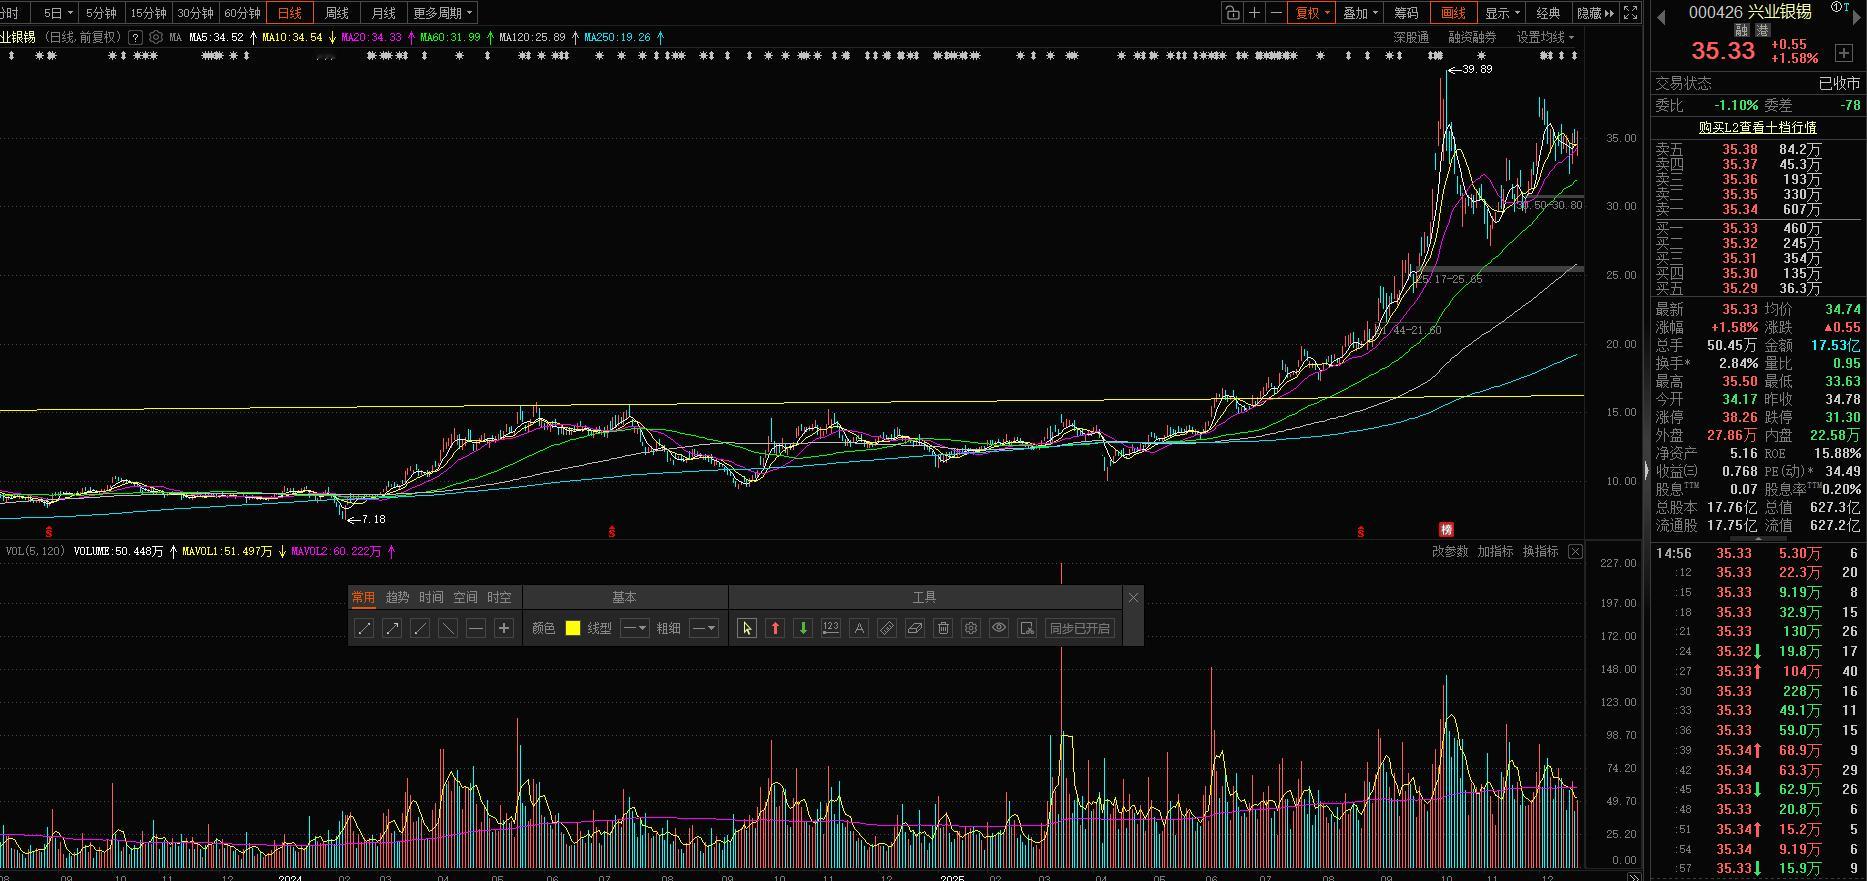Select the 123 price label tool

[830, 628]
